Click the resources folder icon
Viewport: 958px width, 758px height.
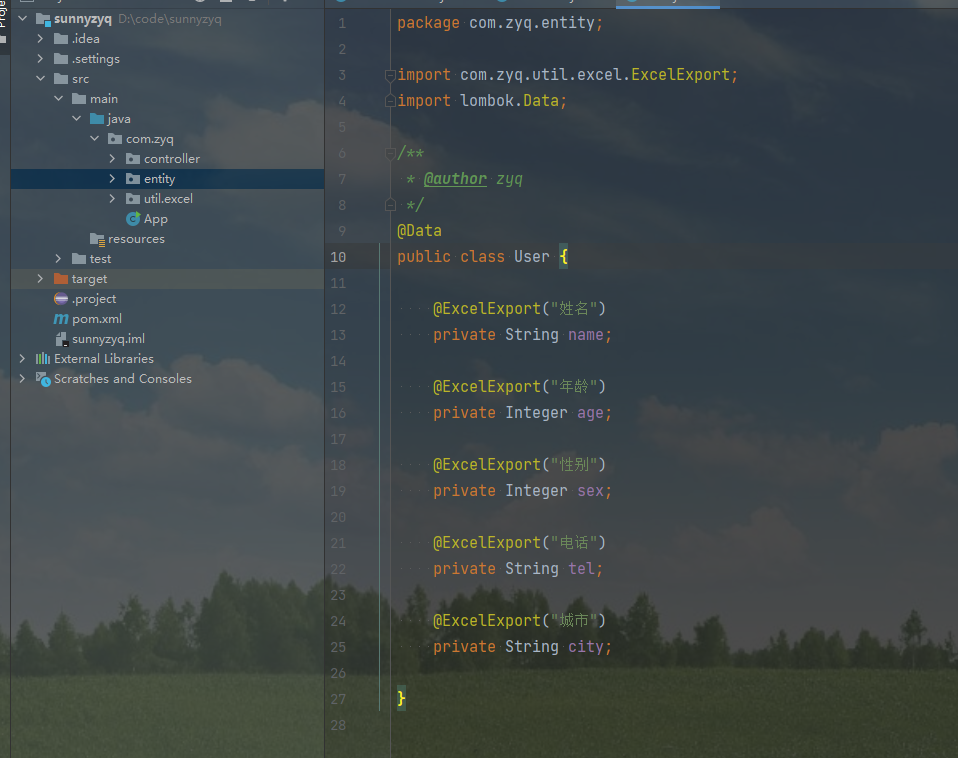pyautogui.click(x=97, y=239)
